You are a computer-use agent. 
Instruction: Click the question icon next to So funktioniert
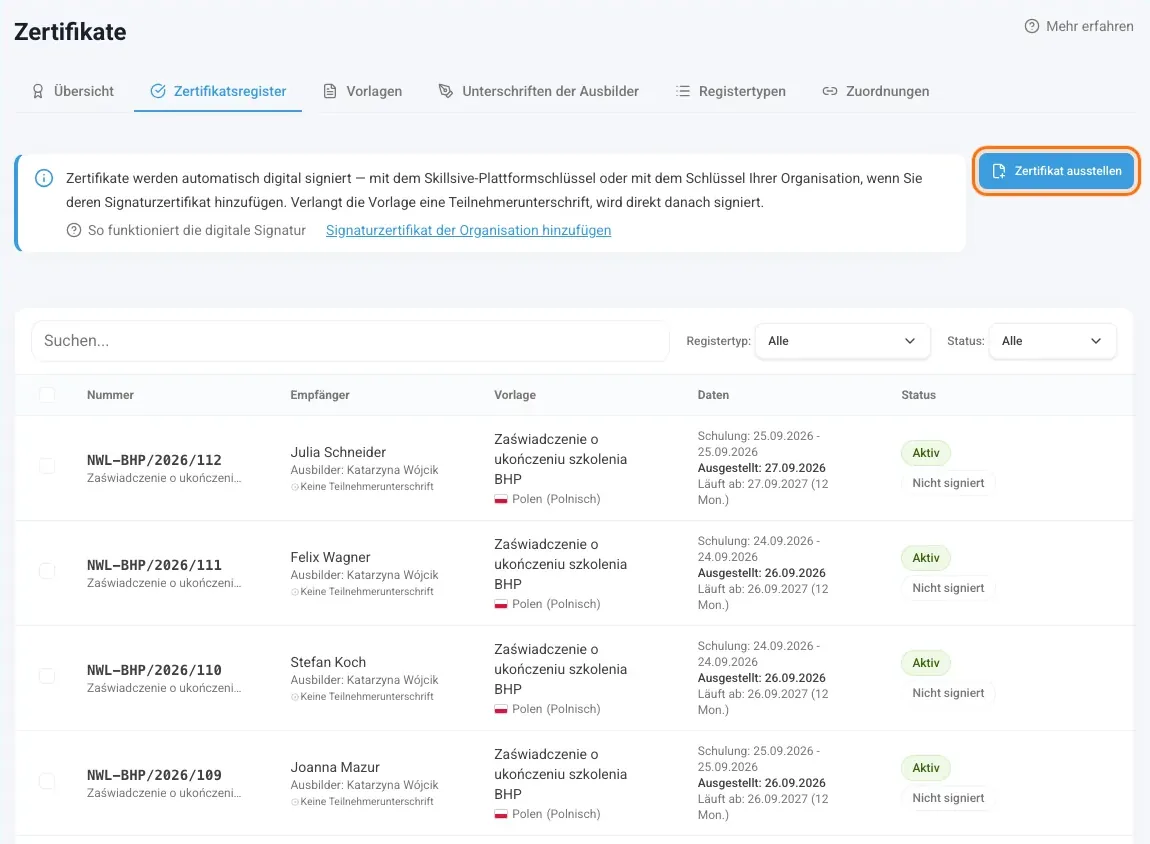click(73, 230)
